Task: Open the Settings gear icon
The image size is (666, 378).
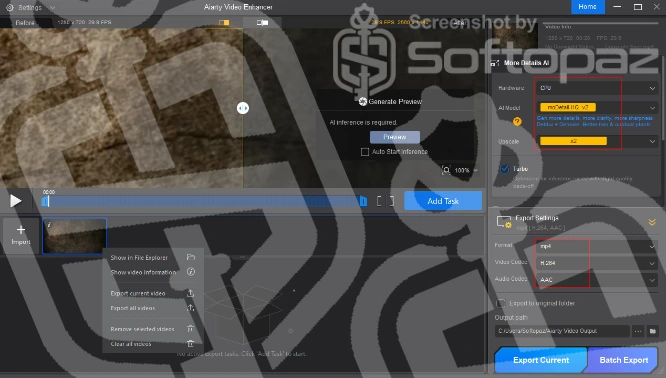Action: 9,7
